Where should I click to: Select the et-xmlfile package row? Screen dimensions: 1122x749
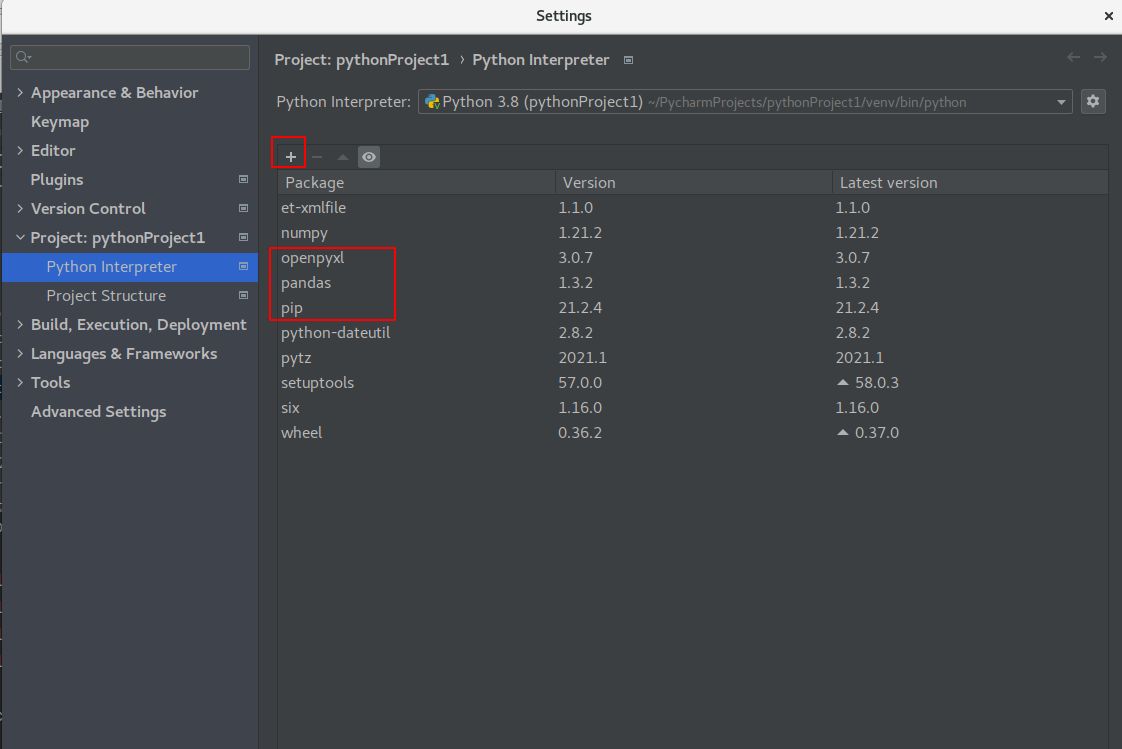click(693, 207)
